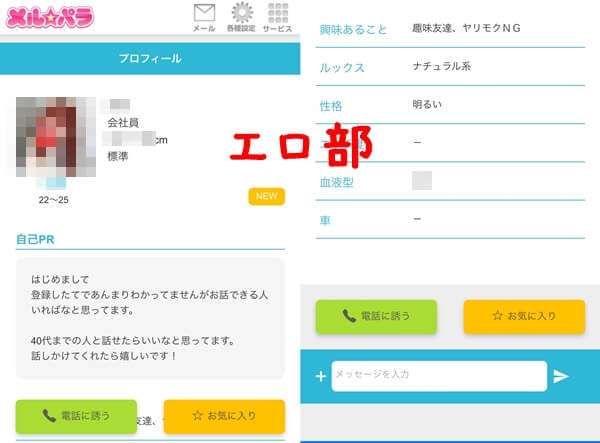The width and height of the screenshot is (600, 443).
Task: Open the blurred profile photo
Action: click(x=56, y=137)
